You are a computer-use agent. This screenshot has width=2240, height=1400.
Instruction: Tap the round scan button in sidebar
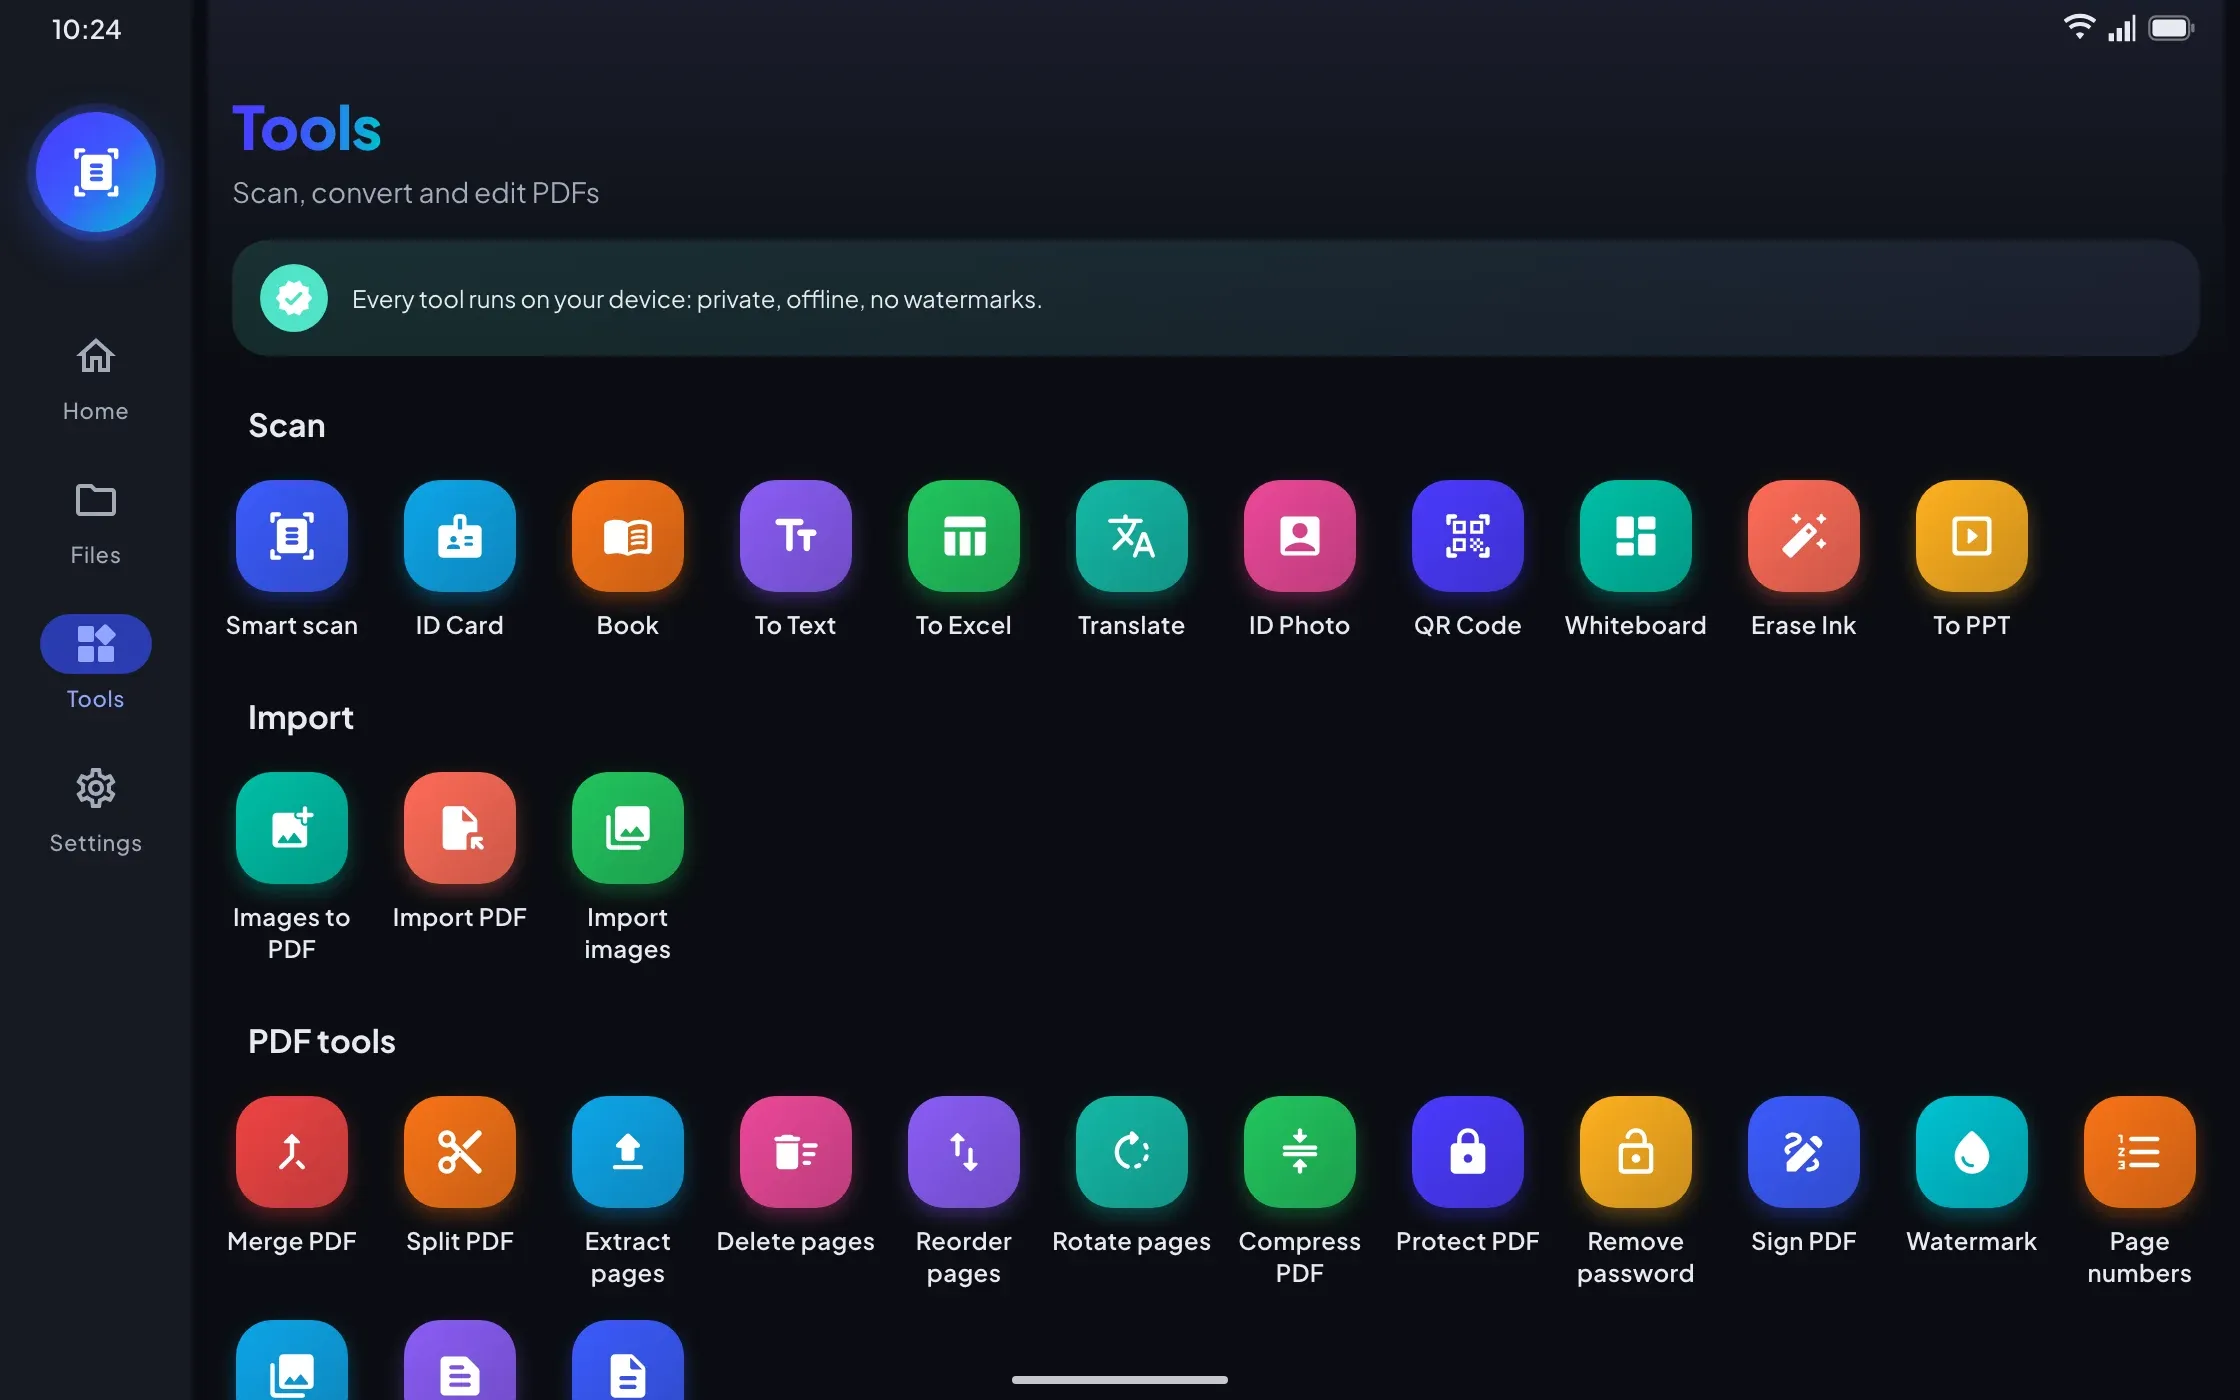pos(95,172)
